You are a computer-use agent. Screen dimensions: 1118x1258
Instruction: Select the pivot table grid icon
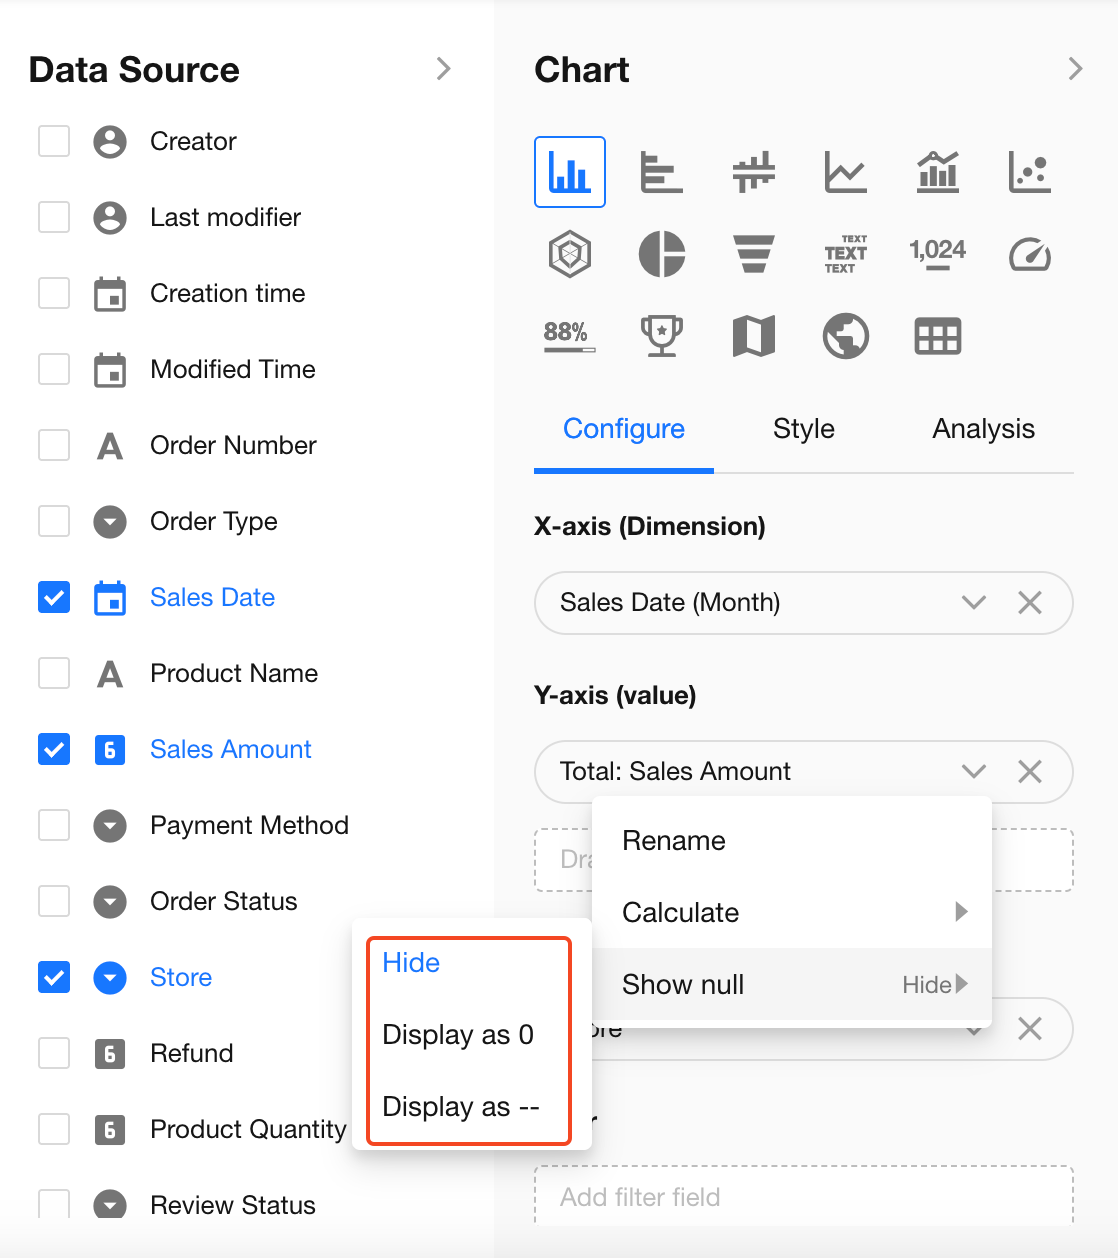(x=937, y=336)
